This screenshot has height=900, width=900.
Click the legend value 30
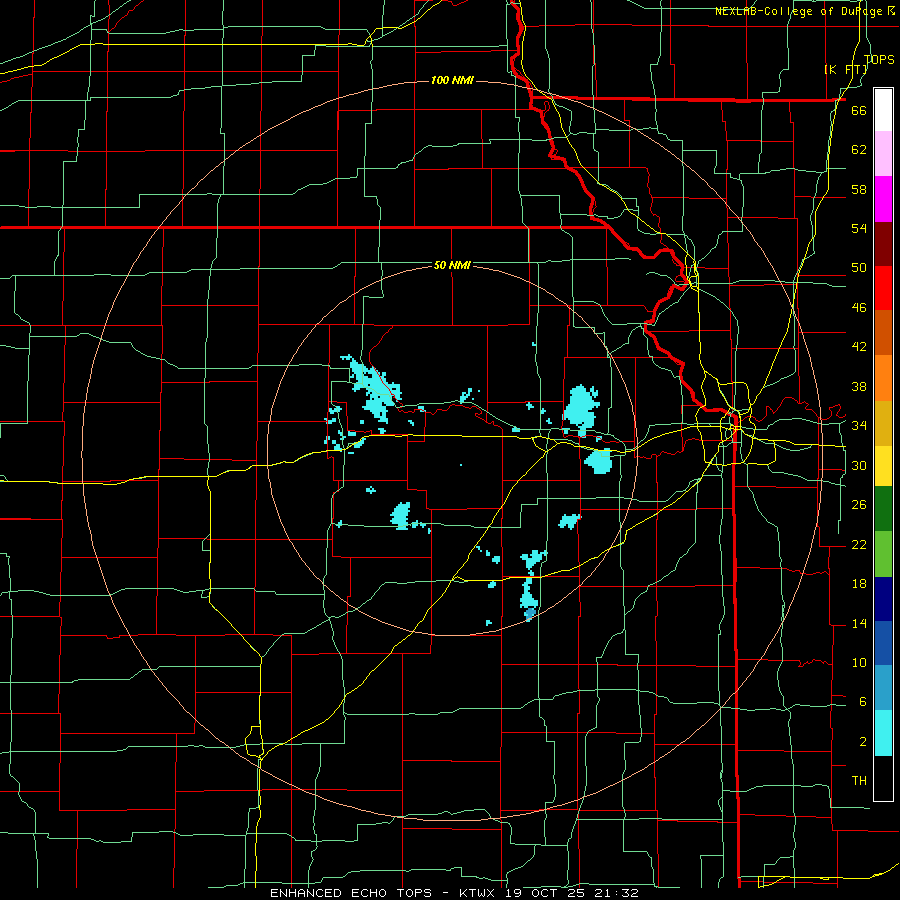click(x=859, y=465)
